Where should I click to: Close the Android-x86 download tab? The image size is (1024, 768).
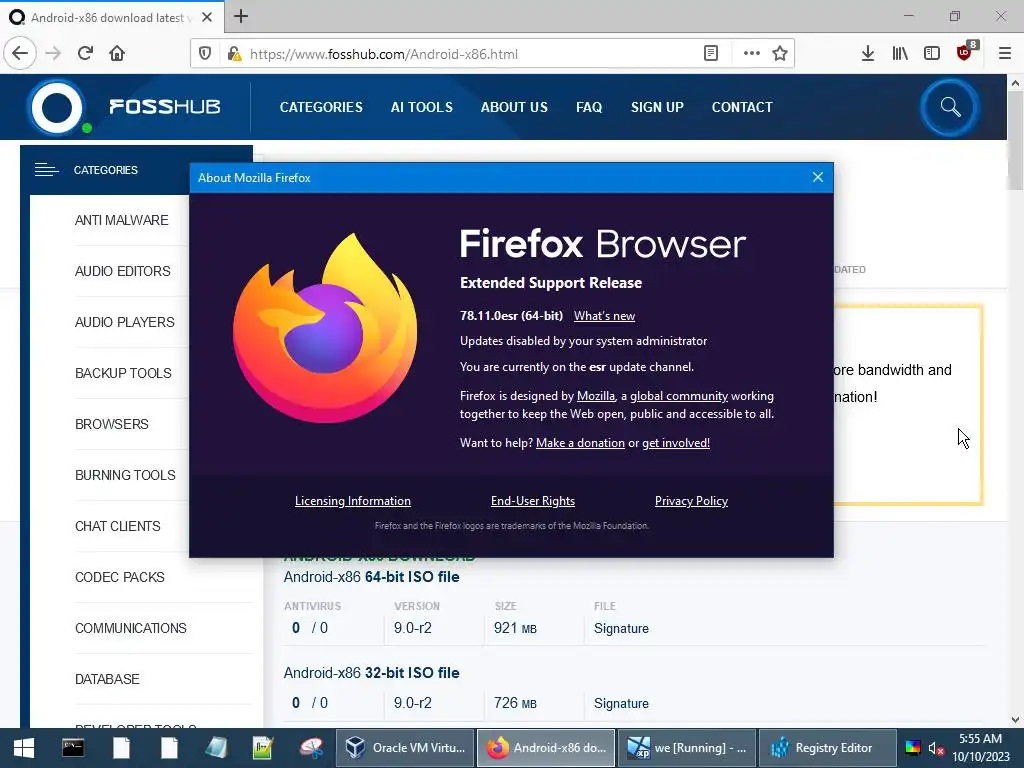(207, 17)
